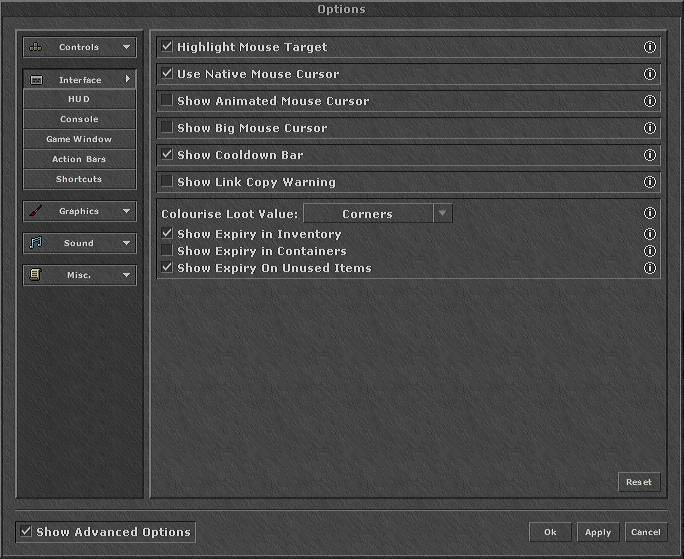Enable Show Animated Mouse Cursor
The image size is (684, 559).
[167, 100]
